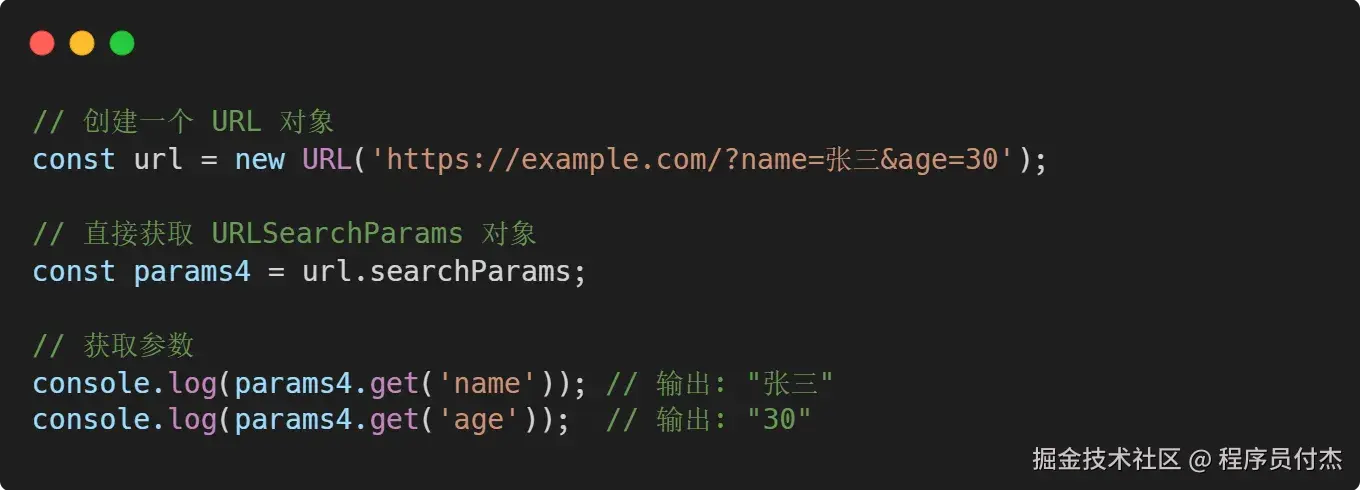
Task: Click the comment "创建一个 URL 对象"
Action: pyautogui.click(x=184, y=122)
